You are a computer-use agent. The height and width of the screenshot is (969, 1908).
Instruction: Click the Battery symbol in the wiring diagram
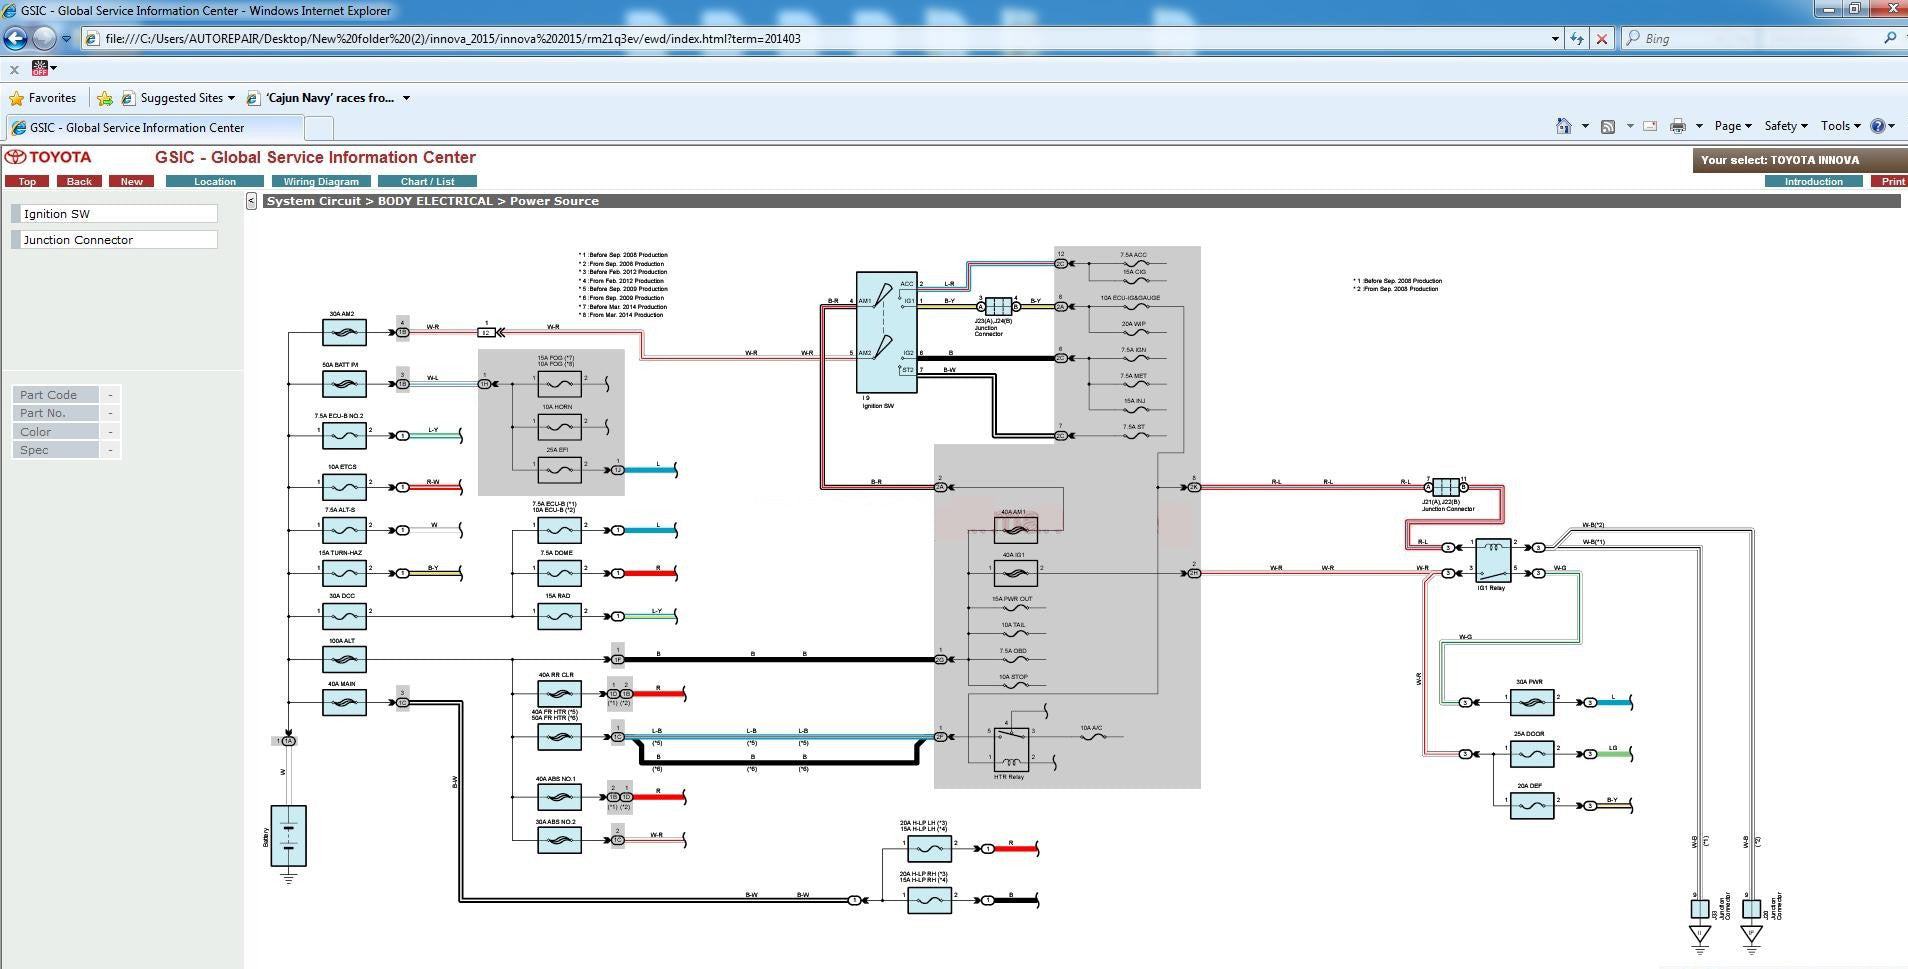(288, 836)
